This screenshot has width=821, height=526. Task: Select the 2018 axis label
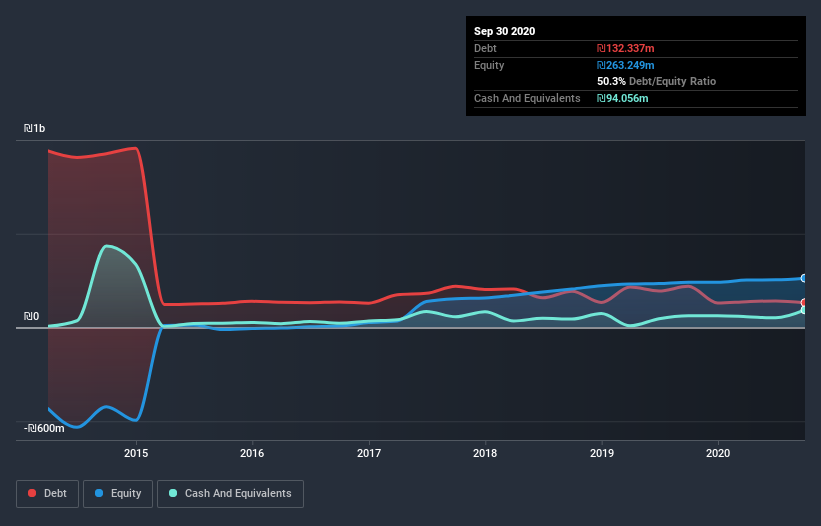point(485,453)
